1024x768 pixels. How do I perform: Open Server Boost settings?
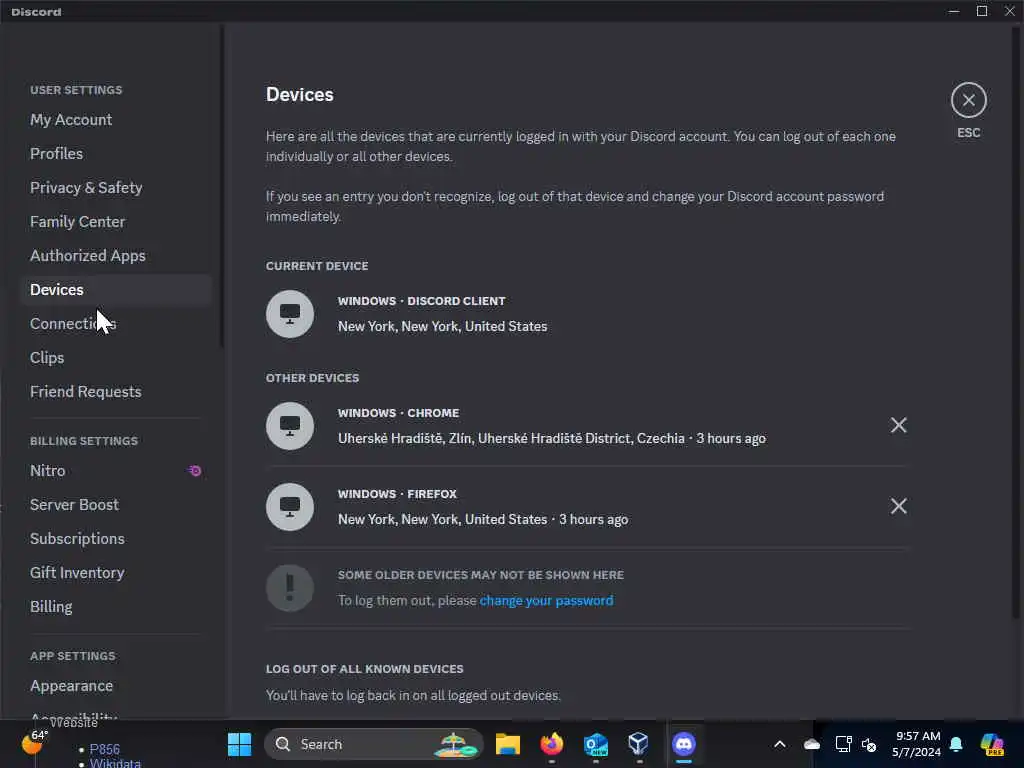pyautogui.click(x=116, y=504)
